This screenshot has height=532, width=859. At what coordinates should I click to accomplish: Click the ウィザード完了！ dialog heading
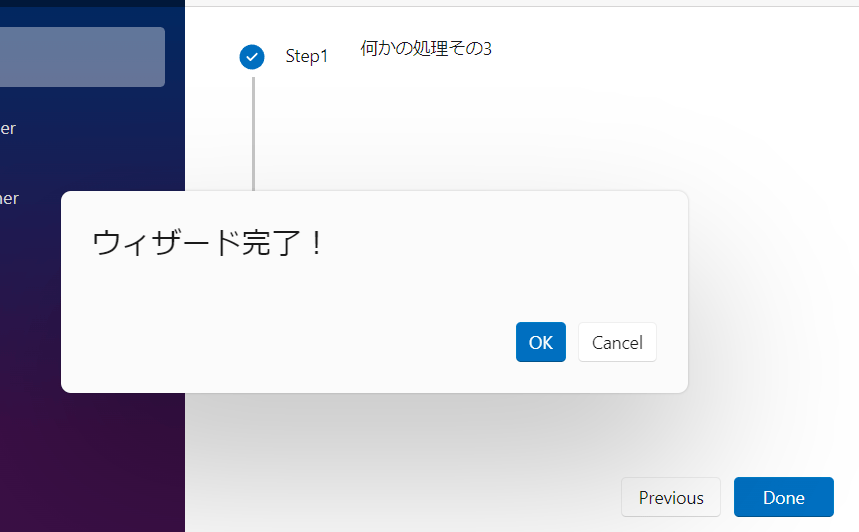pyautogui.click(x=209, y=243)
